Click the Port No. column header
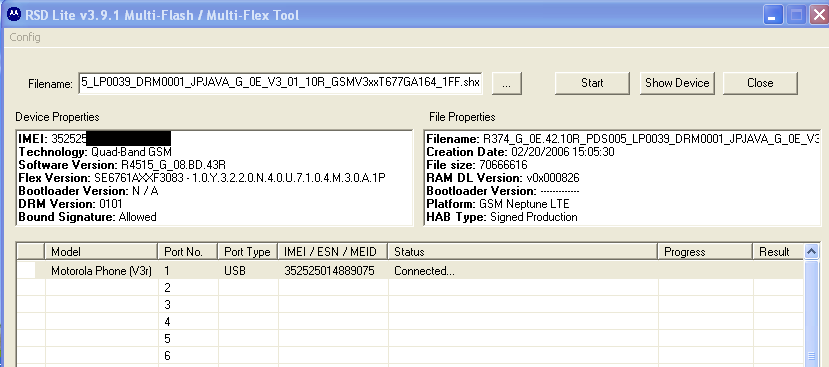This screenshot has height=367, width=829. pos(188,252)
